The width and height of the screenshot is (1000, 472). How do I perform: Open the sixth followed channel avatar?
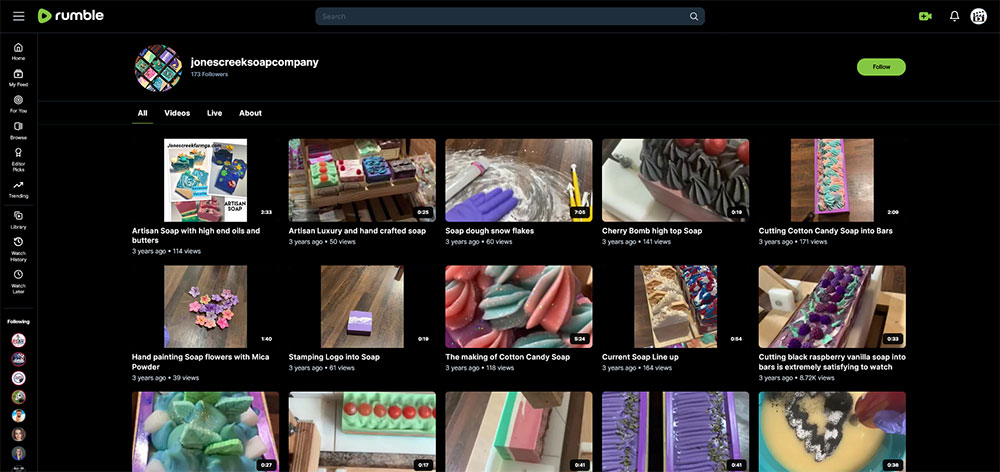(x=18, y=434)
